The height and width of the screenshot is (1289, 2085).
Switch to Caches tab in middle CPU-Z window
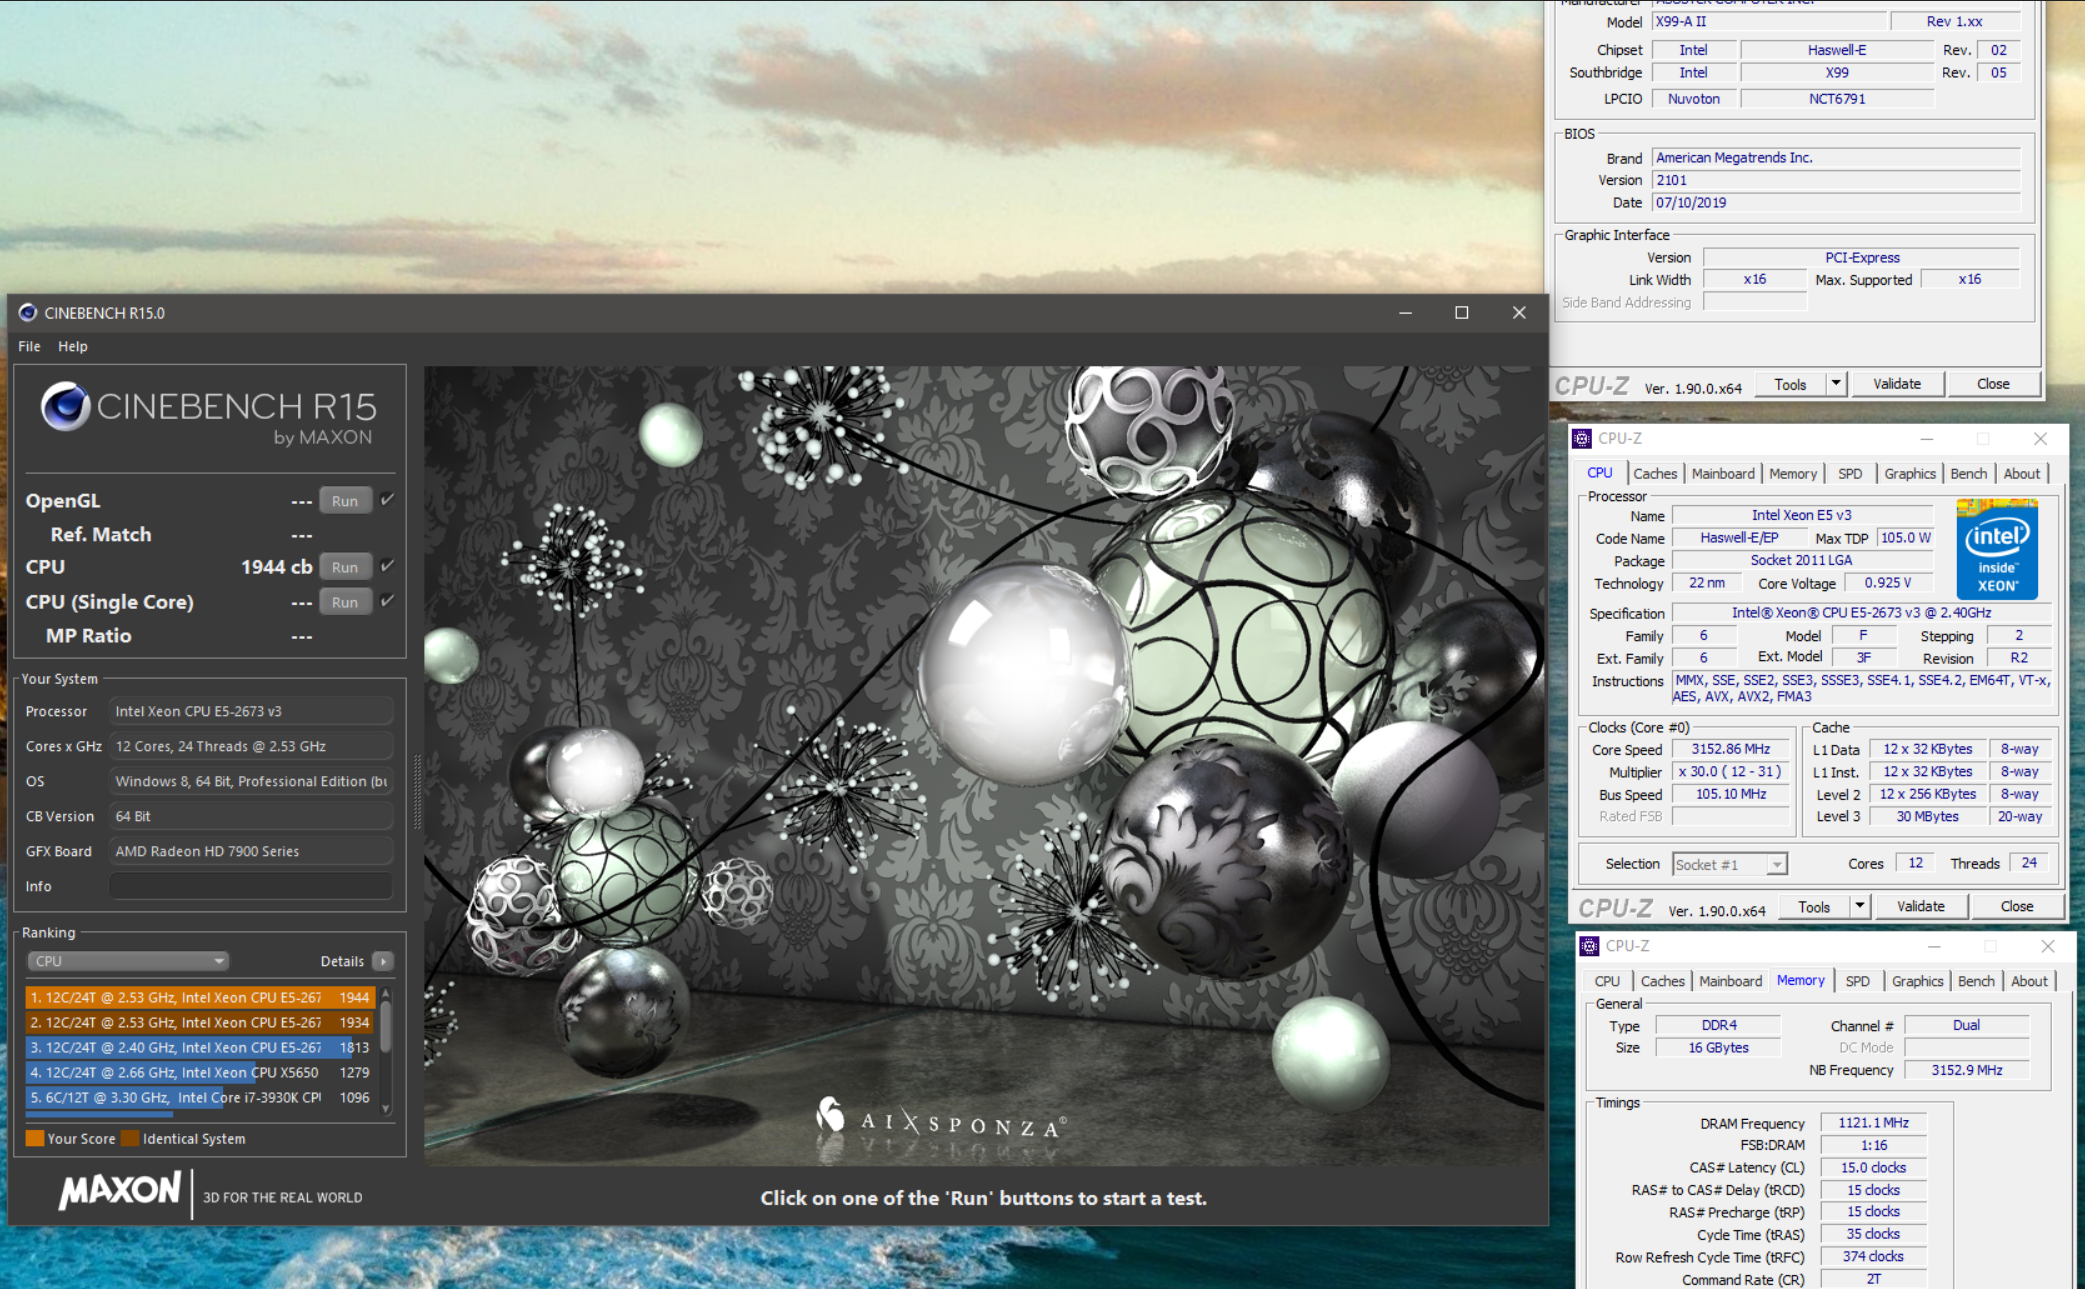pos(1655,474)
